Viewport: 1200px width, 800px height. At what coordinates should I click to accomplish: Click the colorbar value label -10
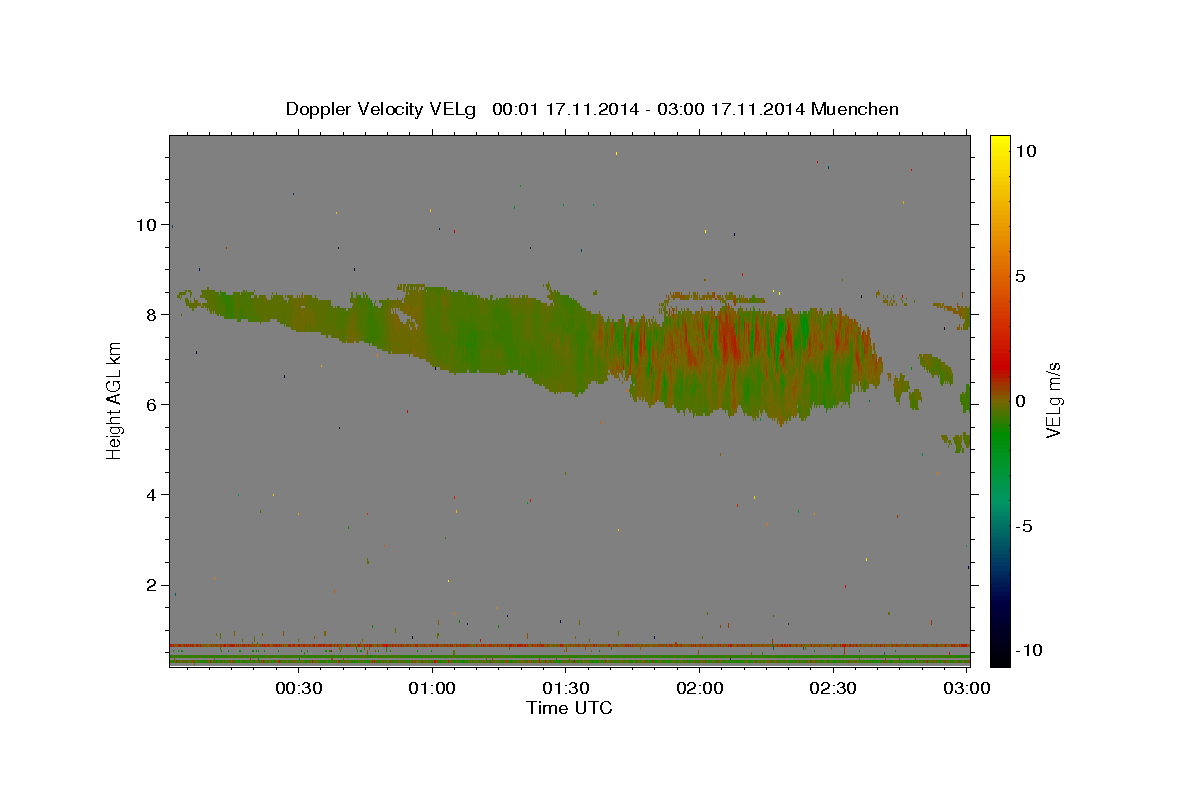pyautogui.click(x=1028, y=650)
